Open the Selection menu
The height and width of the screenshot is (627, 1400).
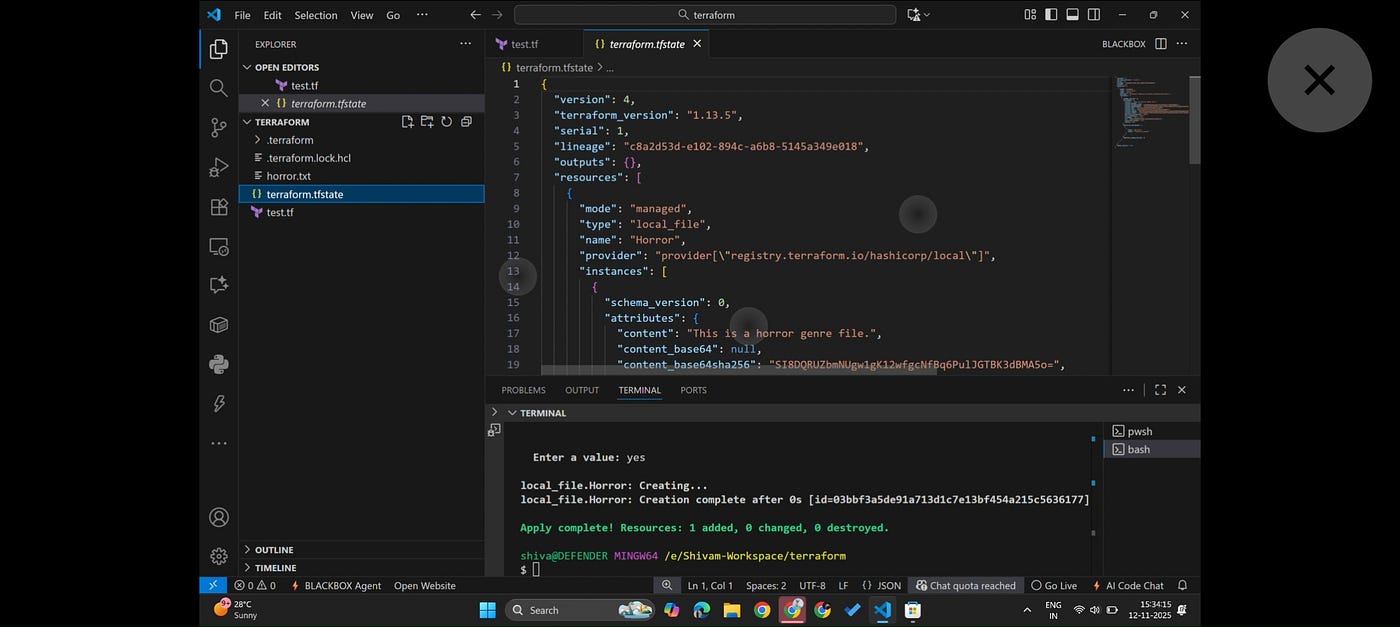316,15
